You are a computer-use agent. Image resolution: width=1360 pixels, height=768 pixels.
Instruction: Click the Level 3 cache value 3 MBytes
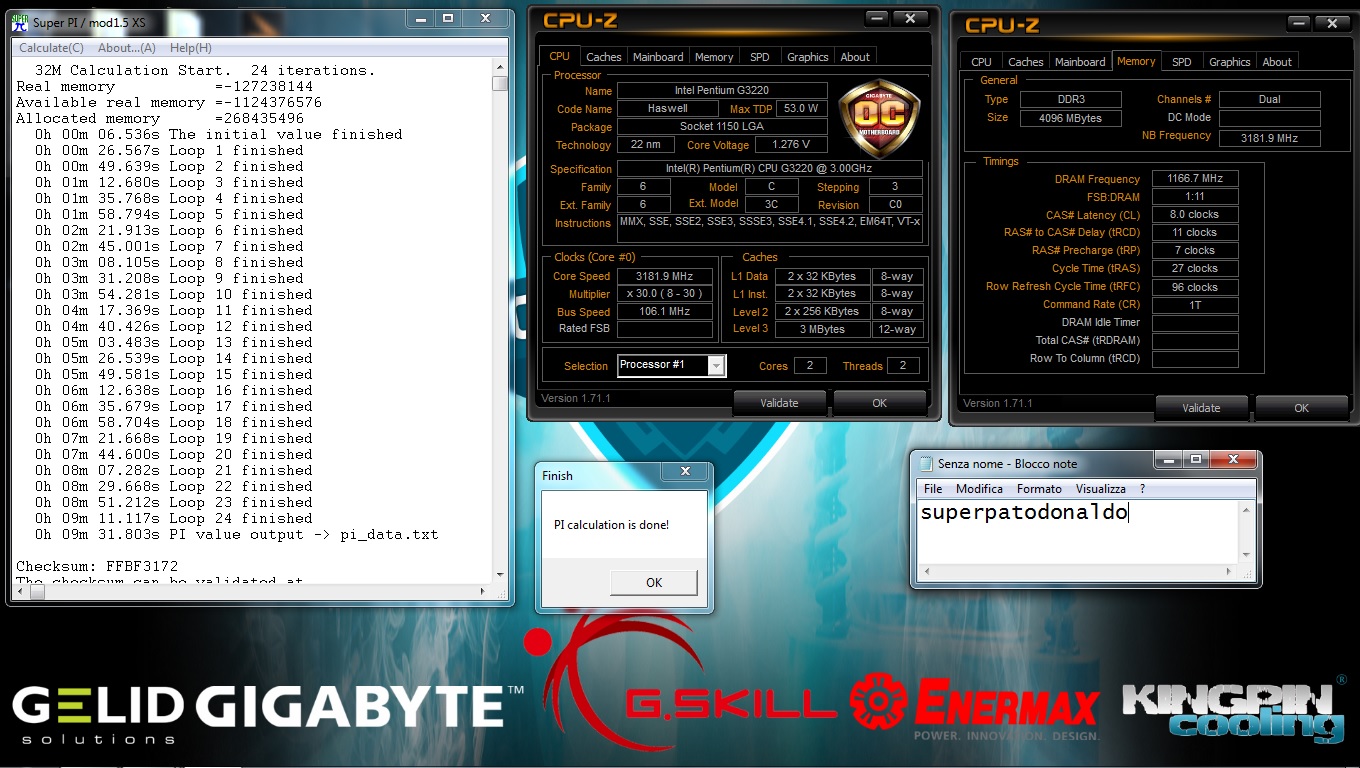(x=822, y=330)
